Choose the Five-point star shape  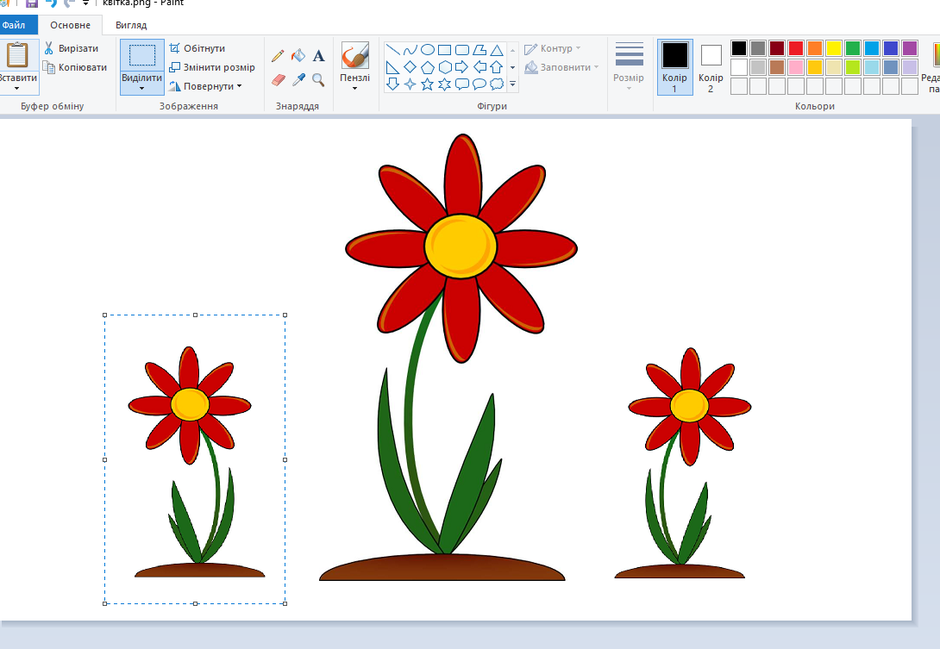427,84
